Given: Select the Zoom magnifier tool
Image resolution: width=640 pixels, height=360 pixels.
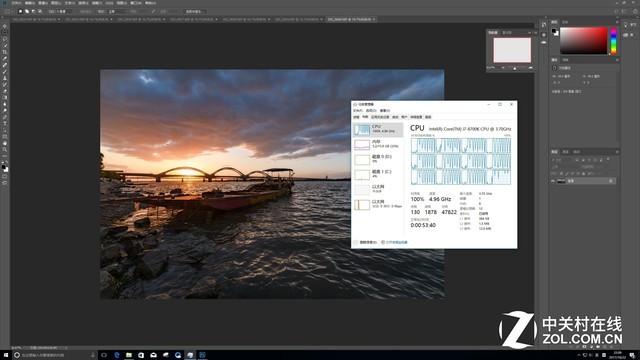Looking at the screenshot, I should click(x=5, y=150).
